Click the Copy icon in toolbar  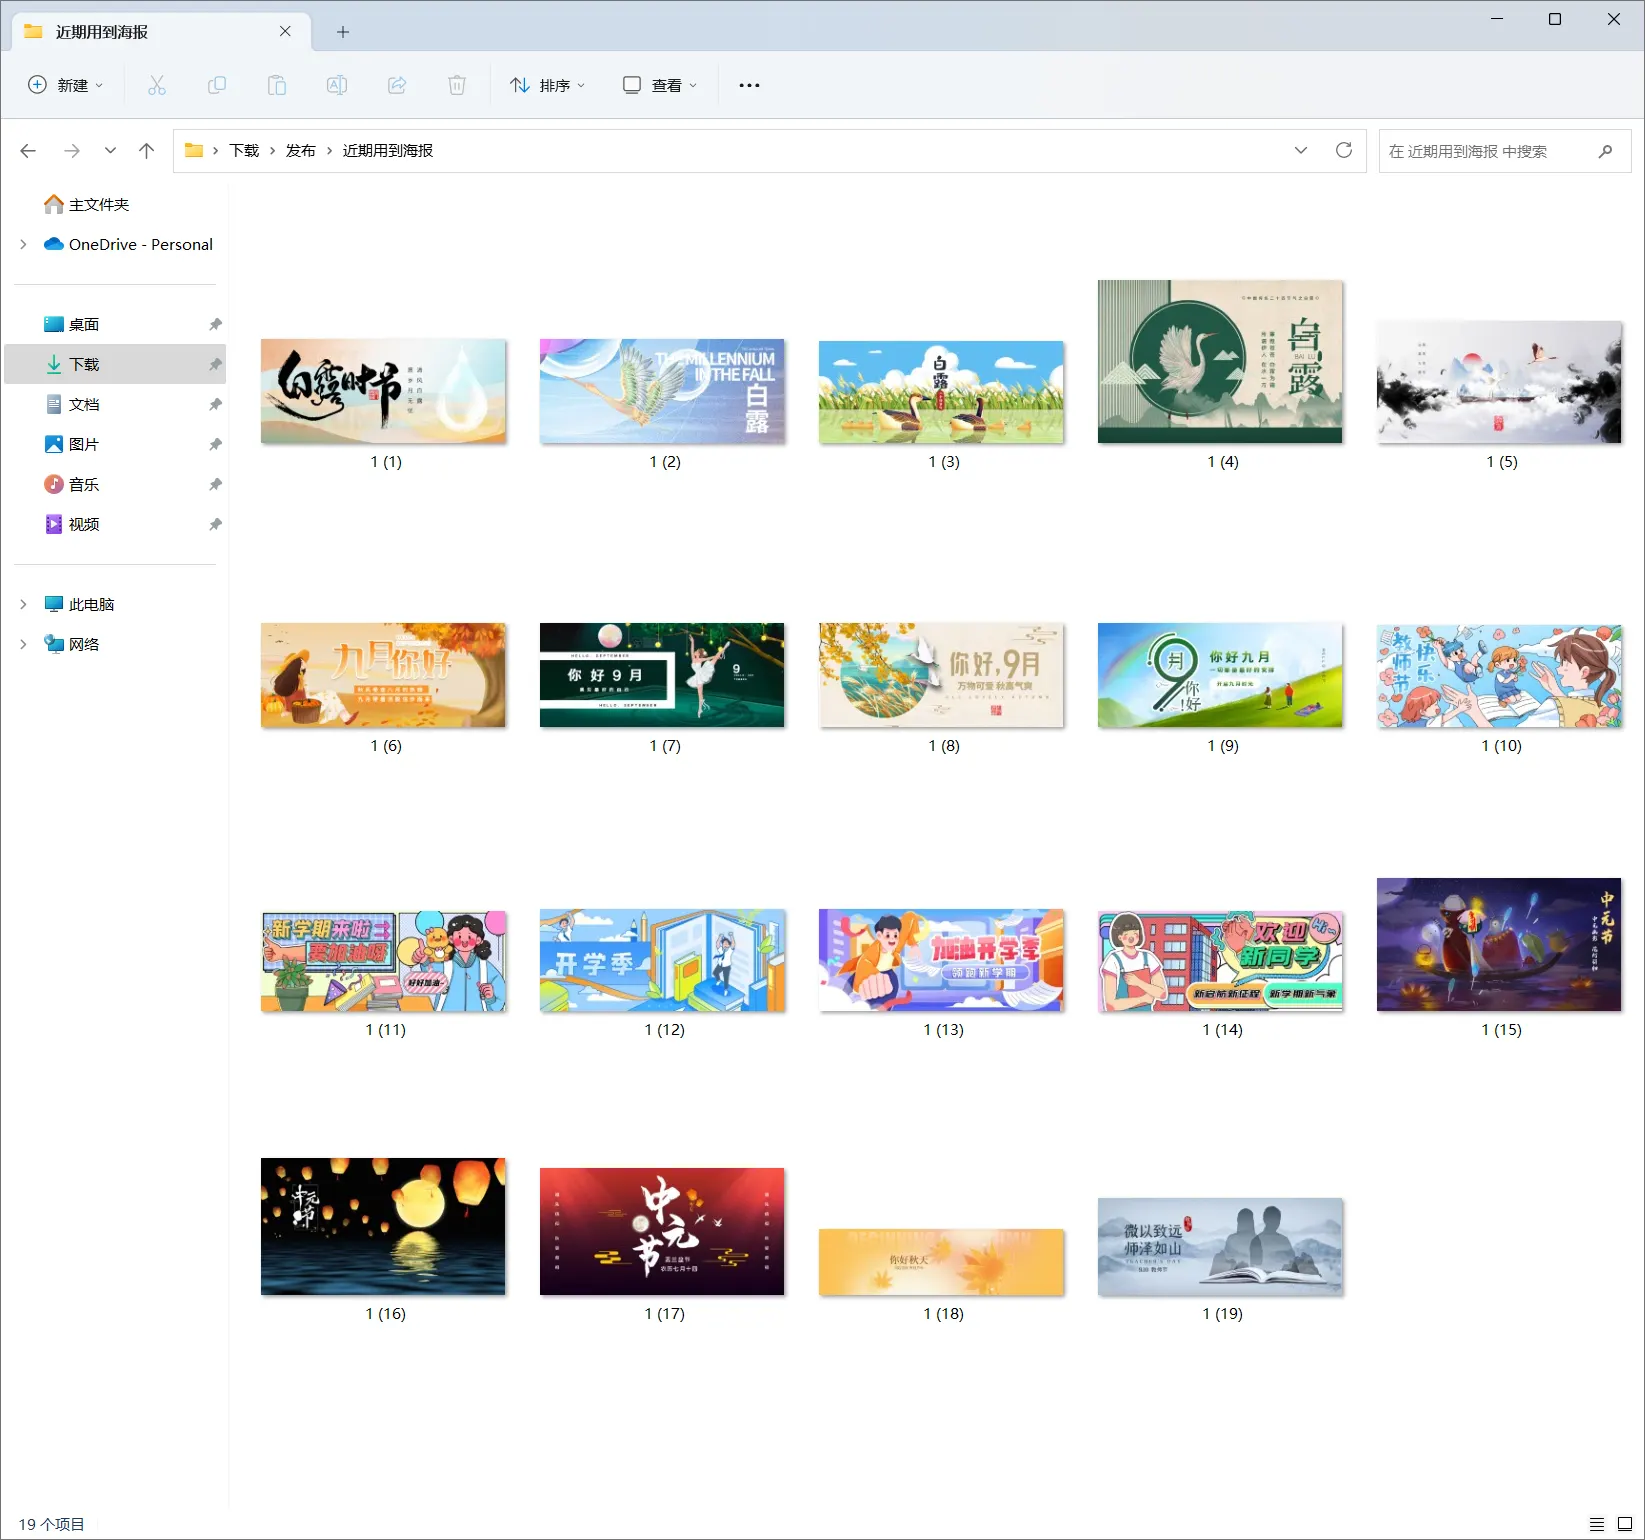tap(217, 85)
